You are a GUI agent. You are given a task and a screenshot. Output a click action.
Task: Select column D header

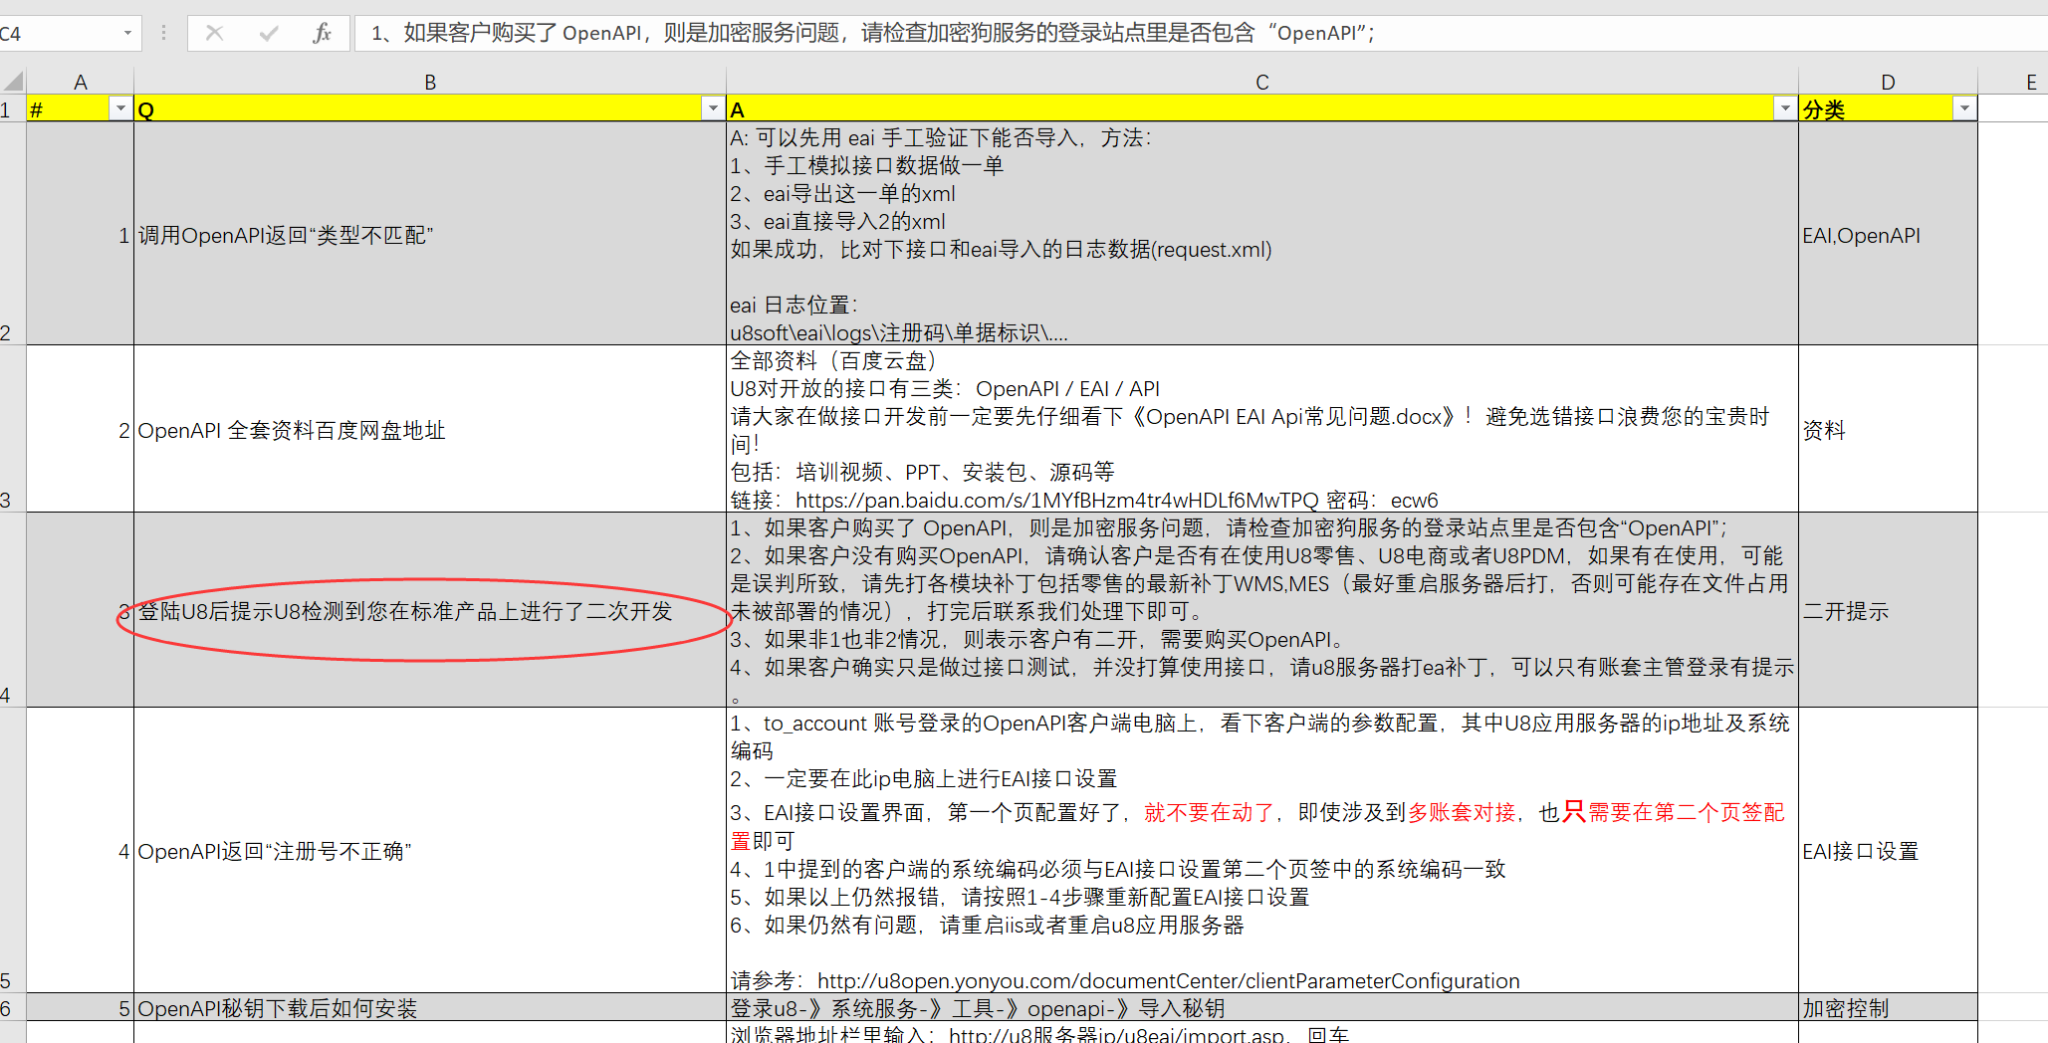pos(1888,82)
